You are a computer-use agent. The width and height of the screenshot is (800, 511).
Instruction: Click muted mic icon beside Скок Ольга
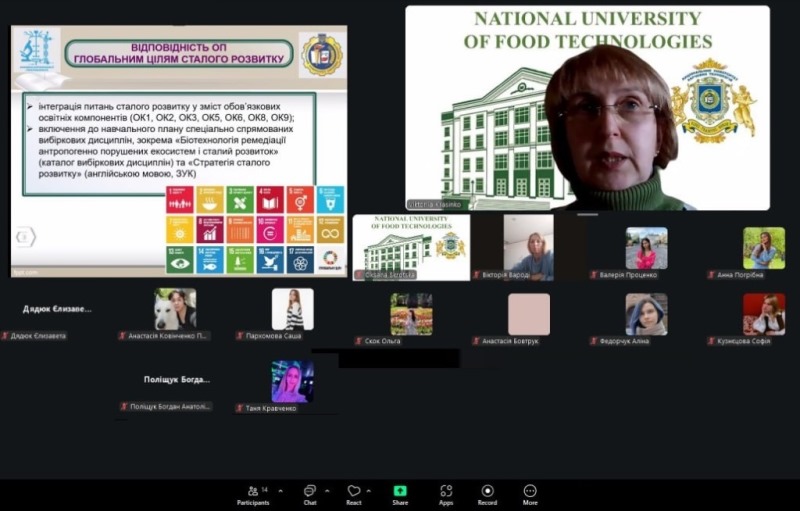coord(360,341)
